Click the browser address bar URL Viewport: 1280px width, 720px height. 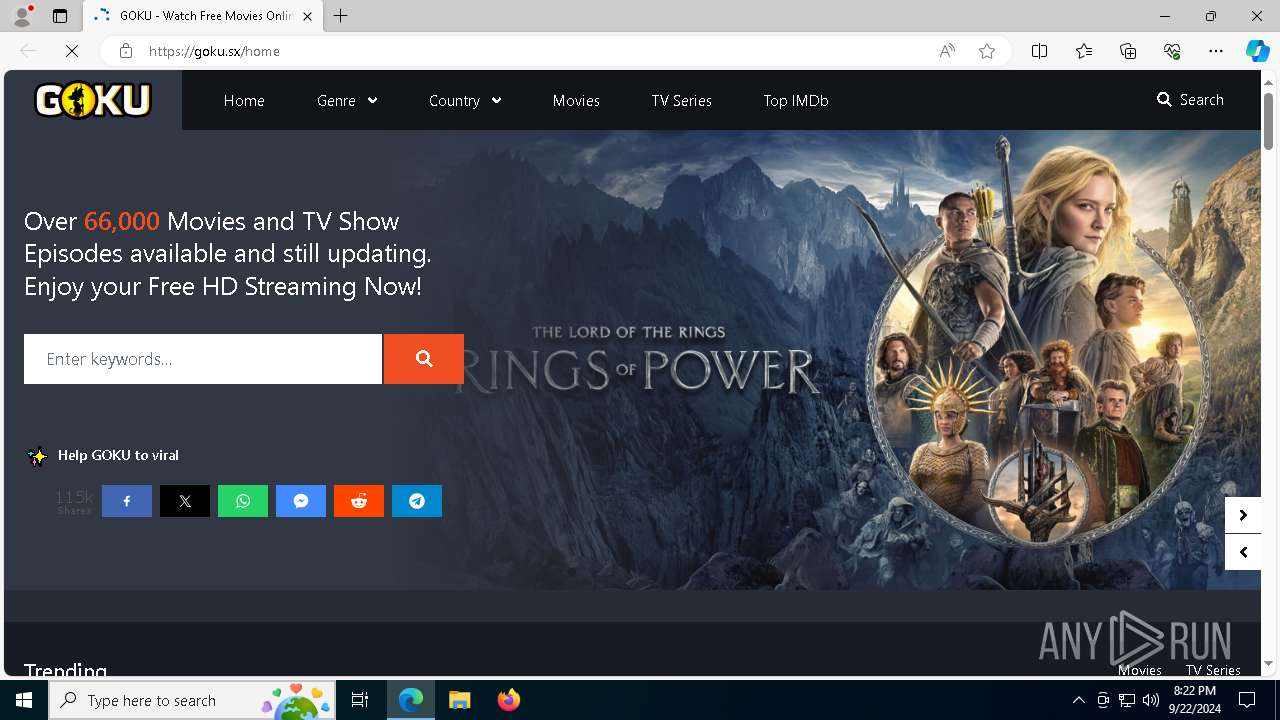point(214,51)
